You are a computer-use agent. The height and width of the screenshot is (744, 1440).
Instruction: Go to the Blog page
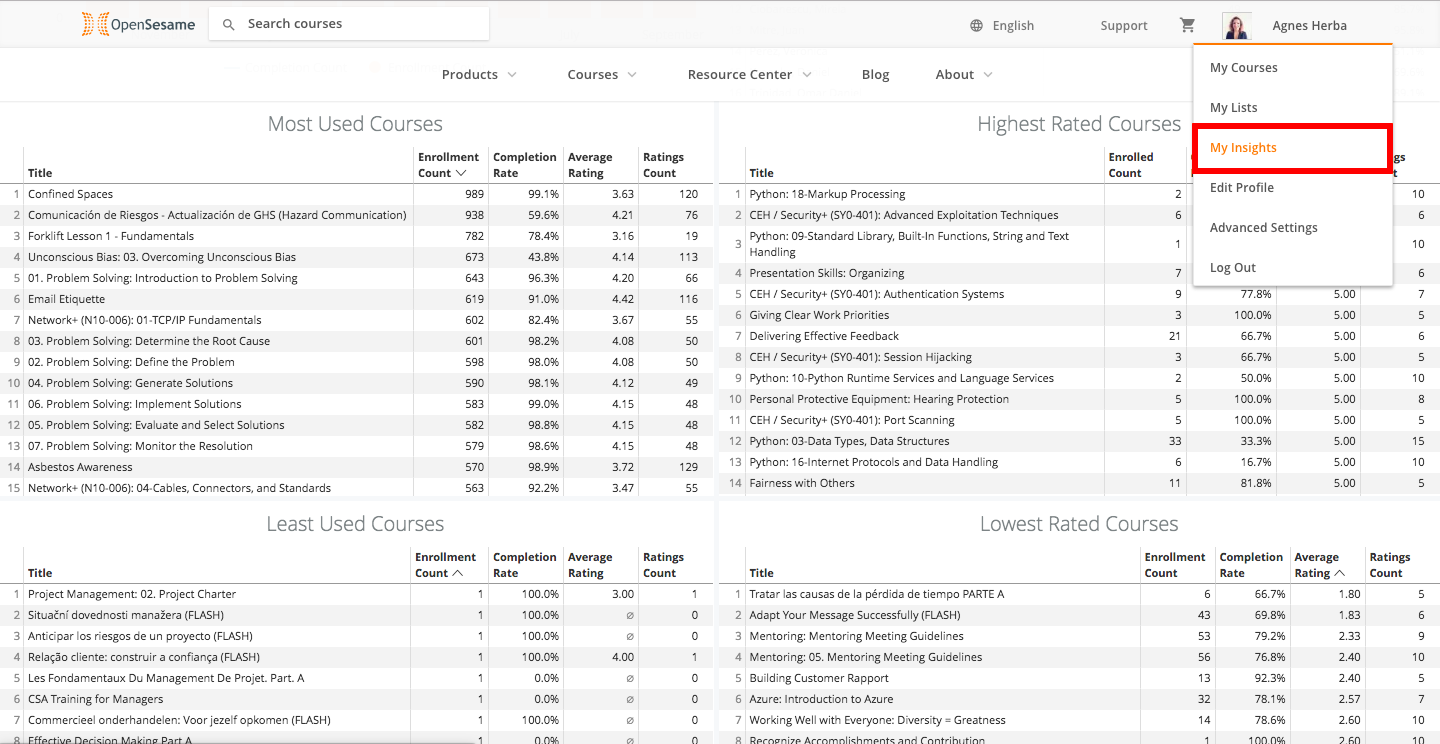pyautogui.click(x=875, y=75)
